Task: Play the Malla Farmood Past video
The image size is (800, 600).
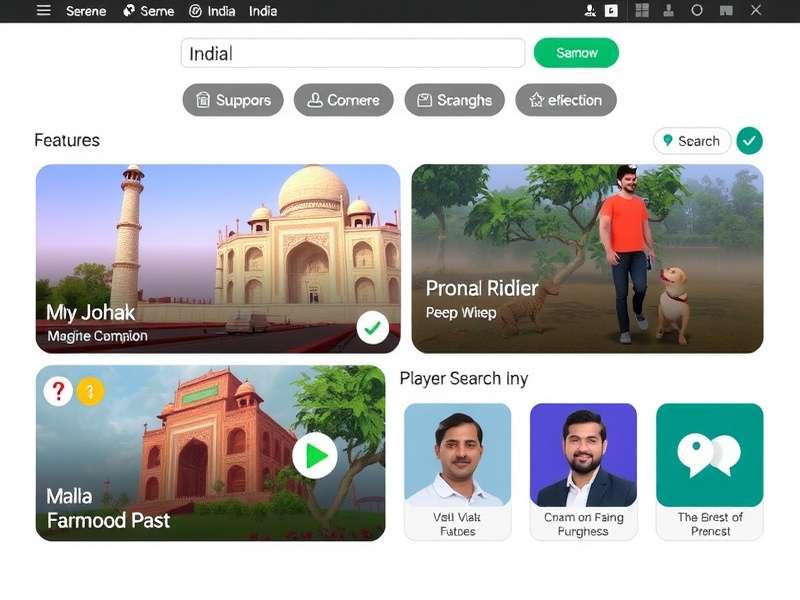Action: tap(313, 455)
